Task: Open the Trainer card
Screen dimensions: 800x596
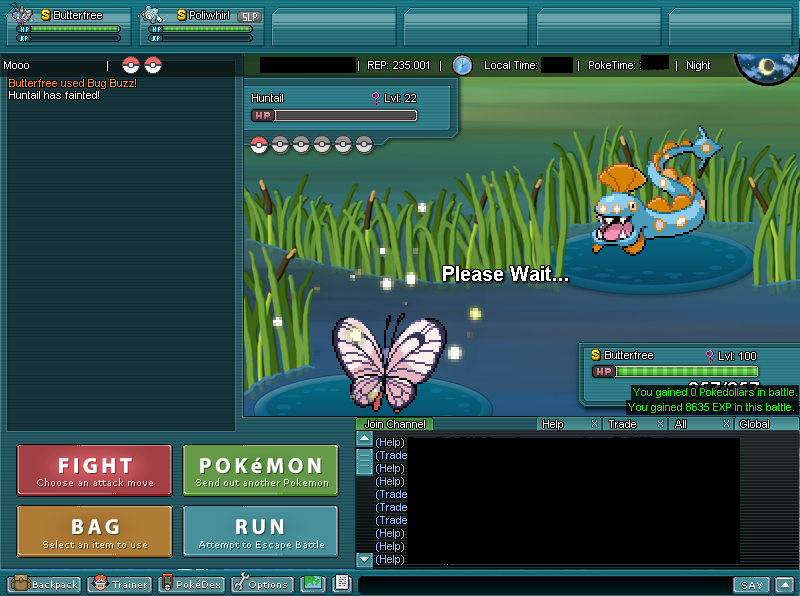Action: pos(120,584)
